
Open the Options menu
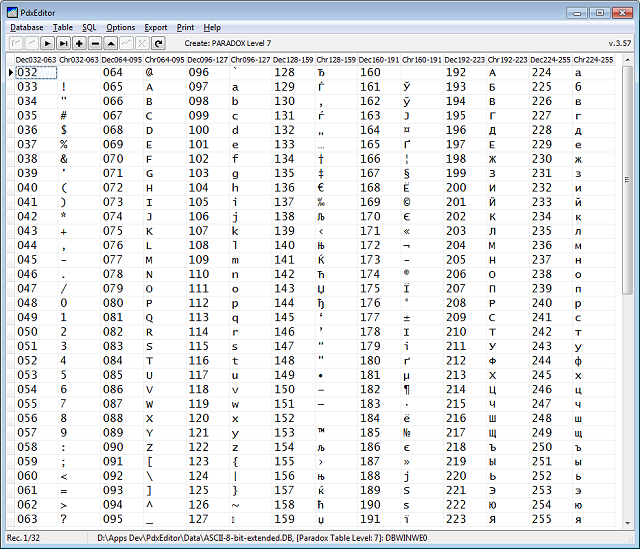coord(121,27)
